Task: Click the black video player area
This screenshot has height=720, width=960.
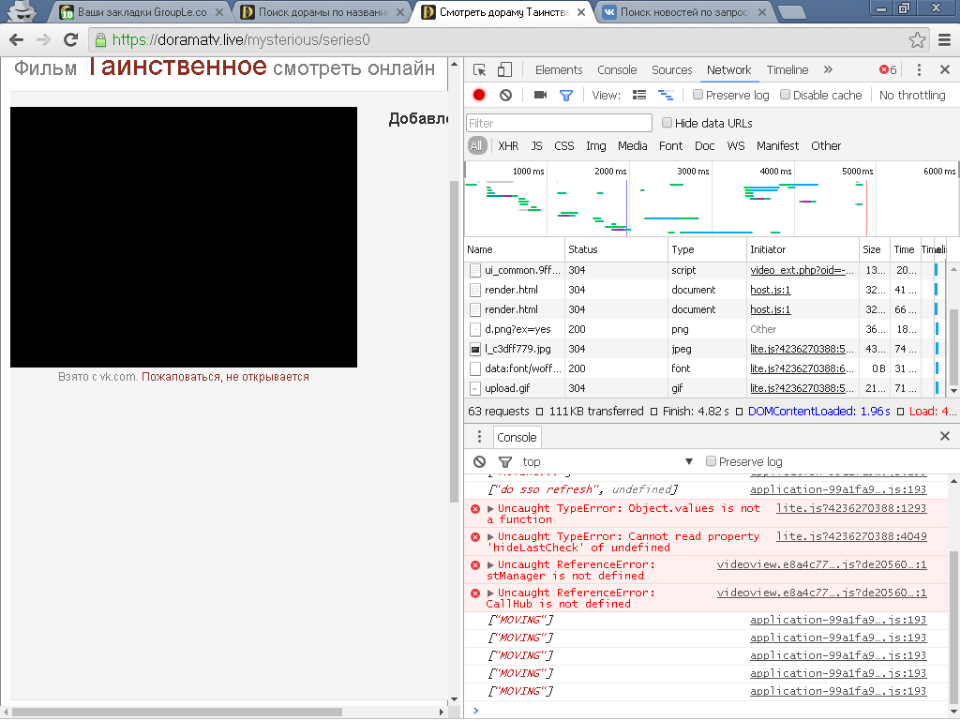Action: [x=184, y=237]
